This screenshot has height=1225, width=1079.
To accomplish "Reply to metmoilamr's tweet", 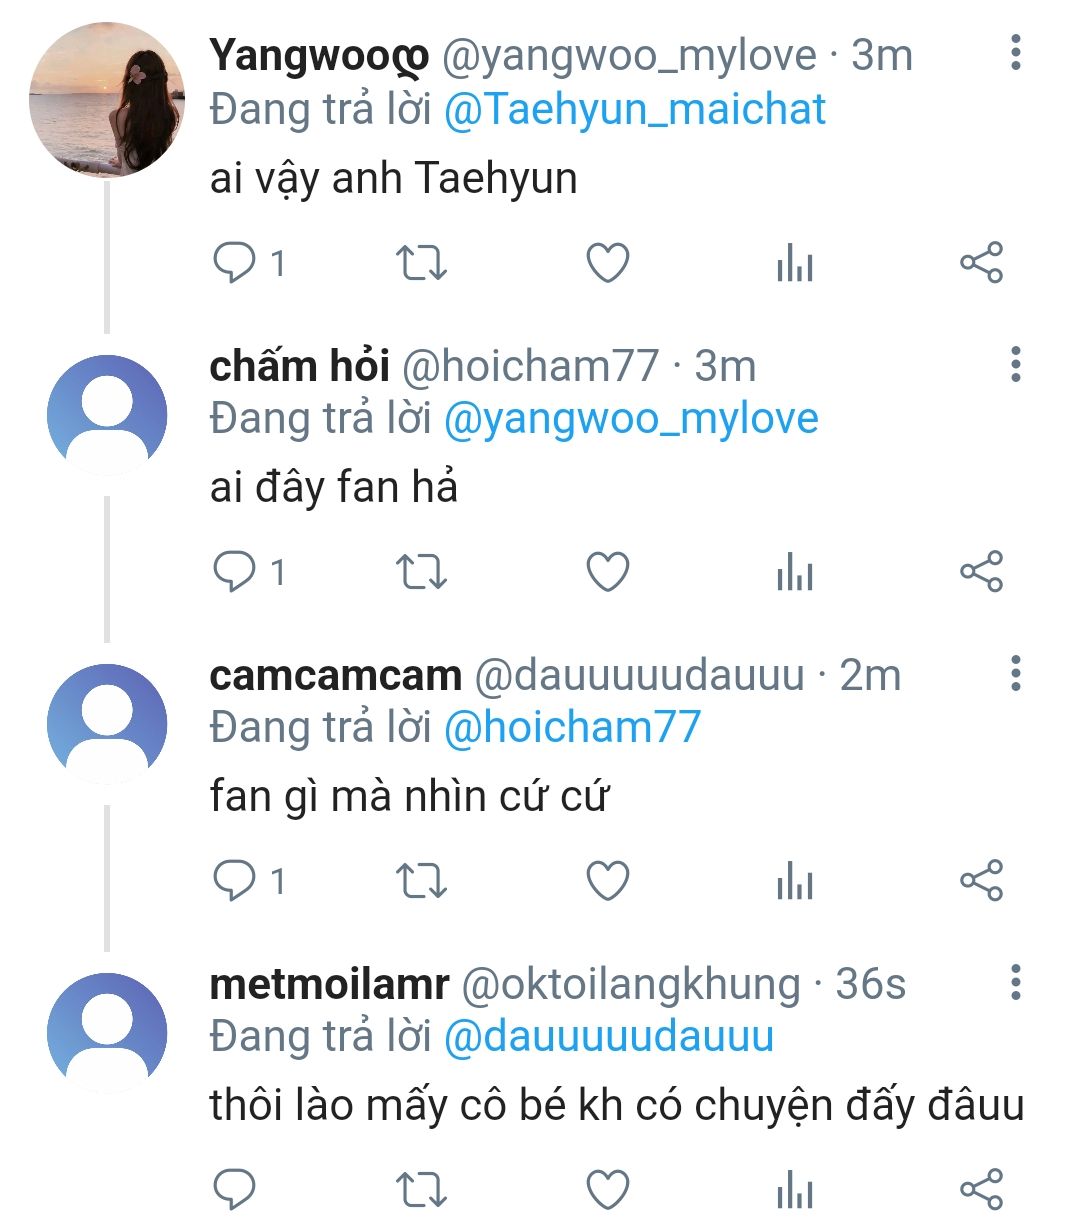I will point(235,1190).
